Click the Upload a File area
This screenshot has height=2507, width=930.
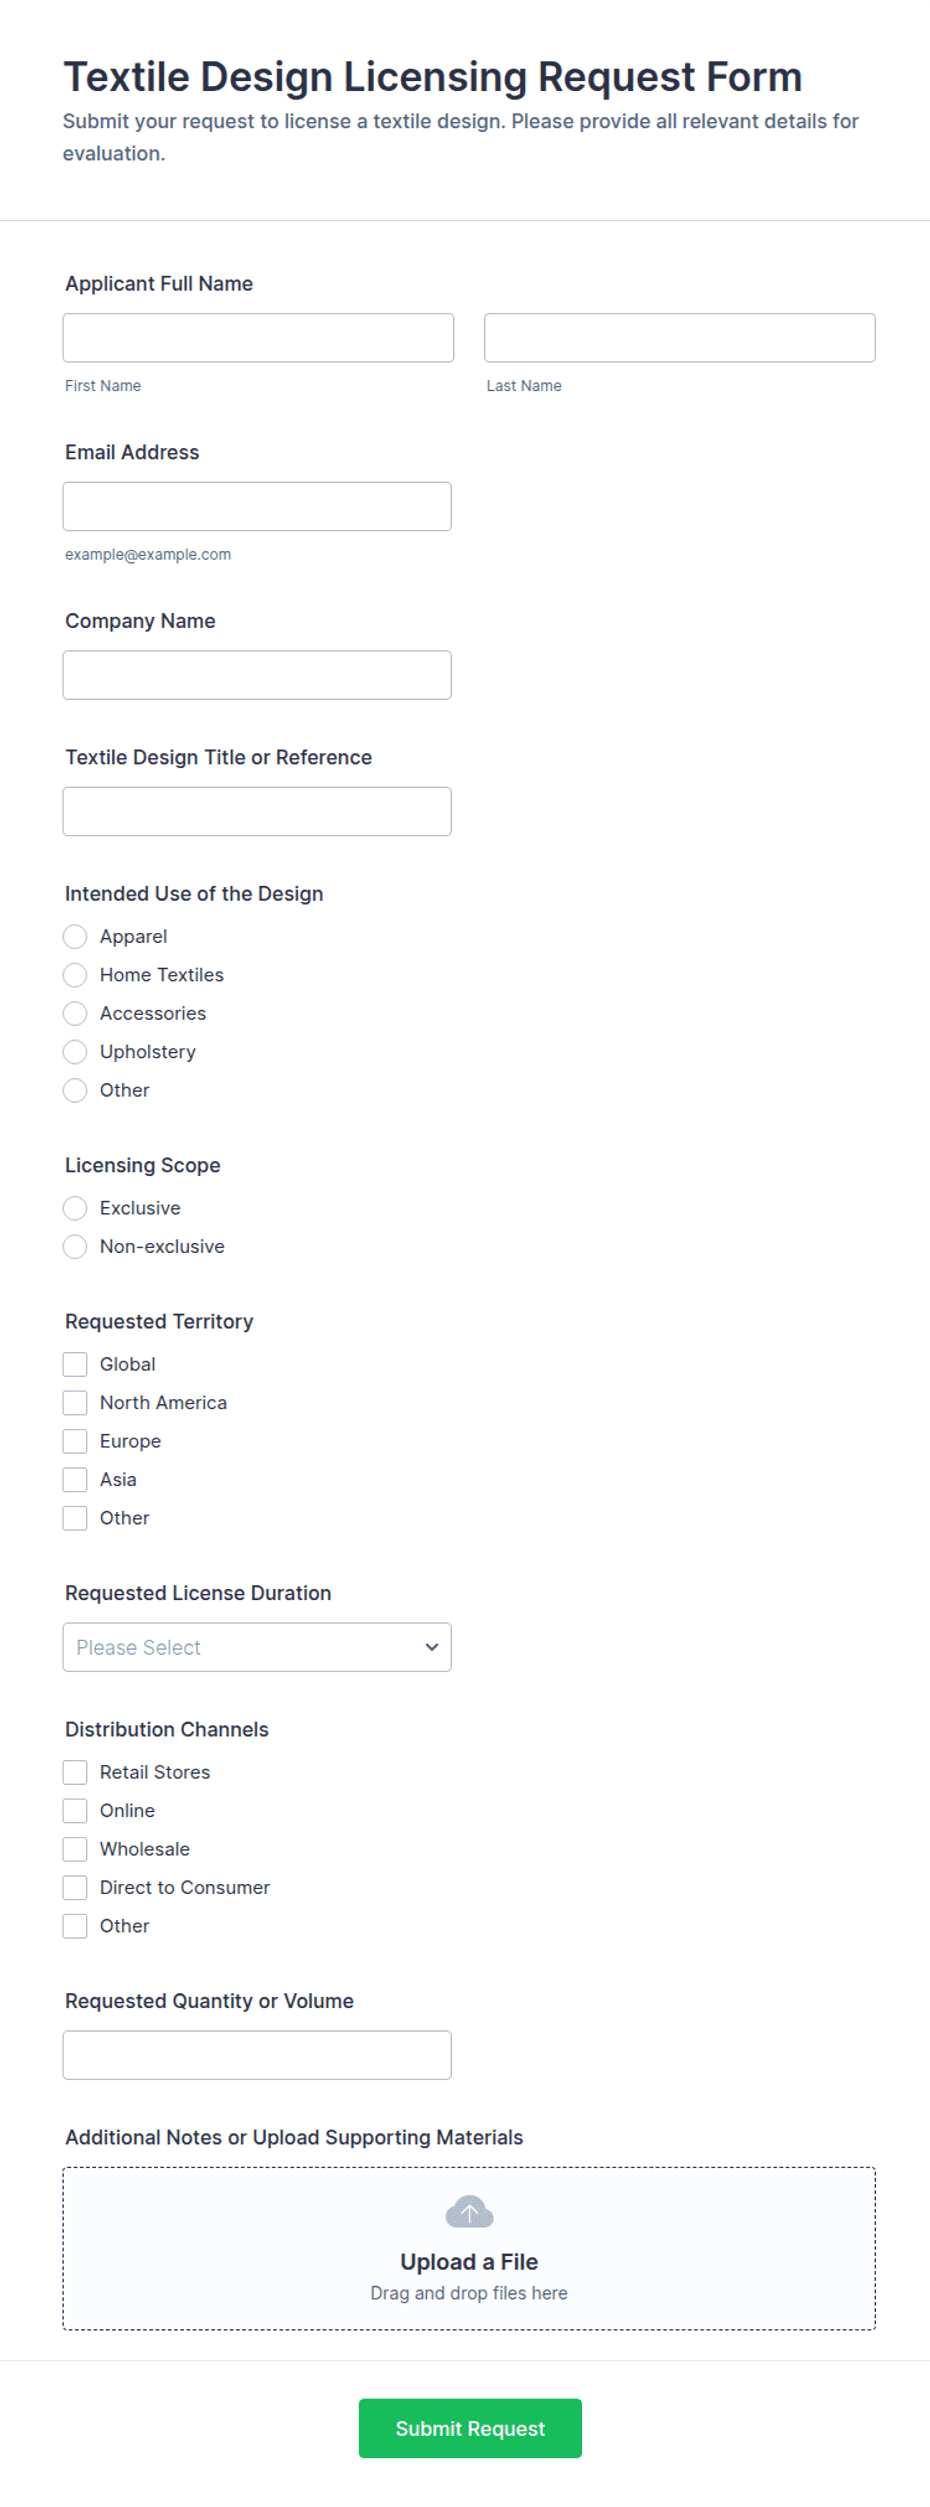pos(469,2249)
